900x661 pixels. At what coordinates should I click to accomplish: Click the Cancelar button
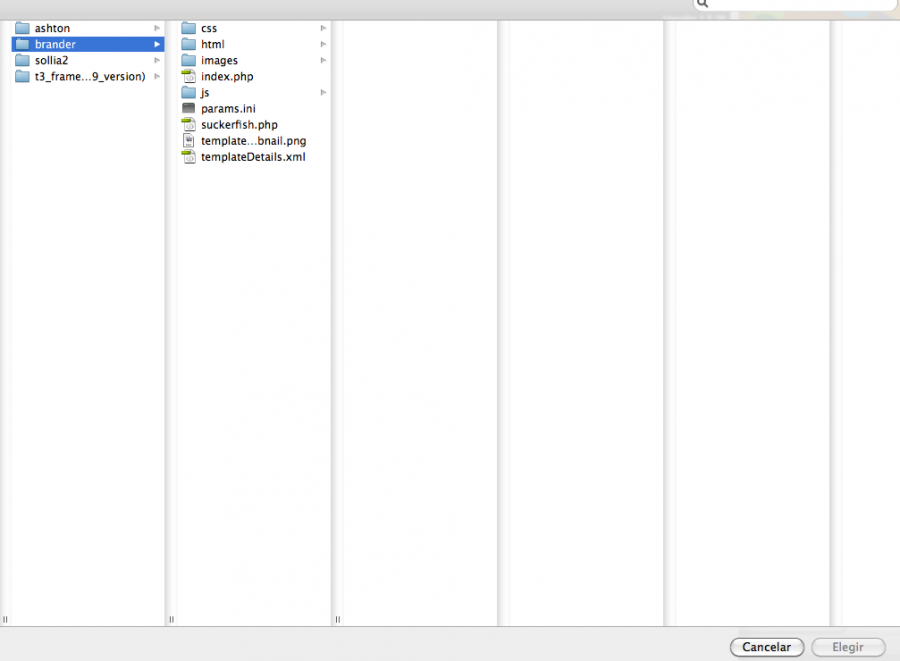coord(767,647)
